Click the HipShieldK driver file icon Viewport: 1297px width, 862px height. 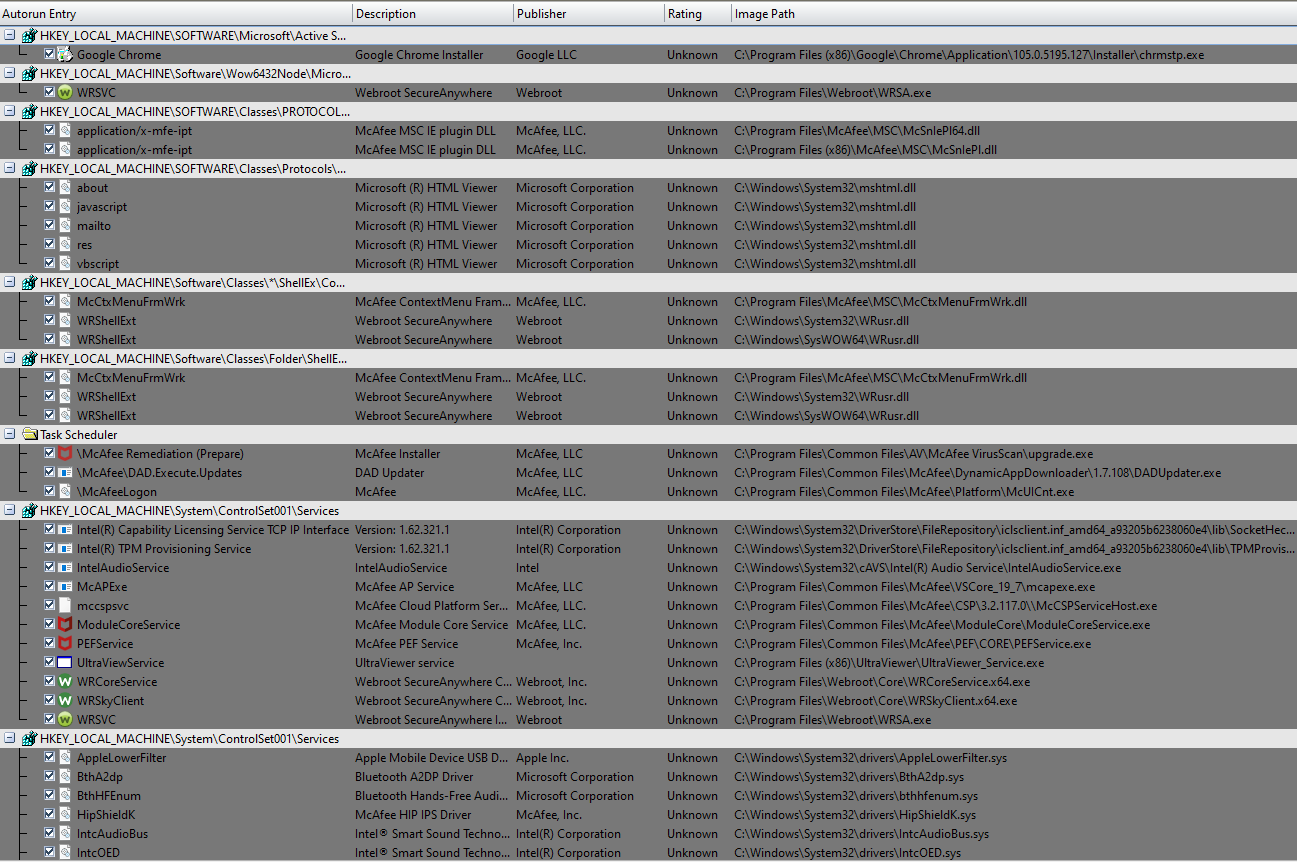tap(65, 815)
